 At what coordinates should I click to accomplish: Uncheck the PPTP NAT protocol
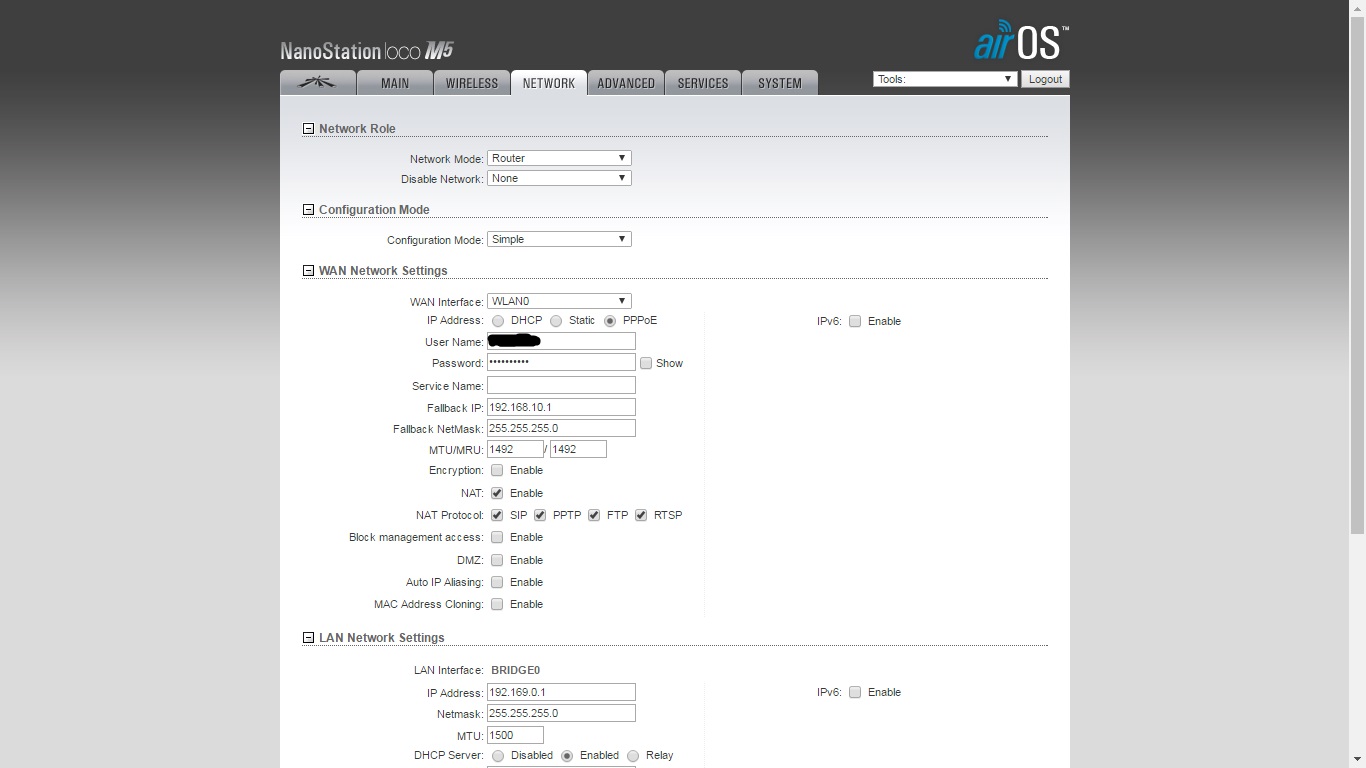point(540,515)
